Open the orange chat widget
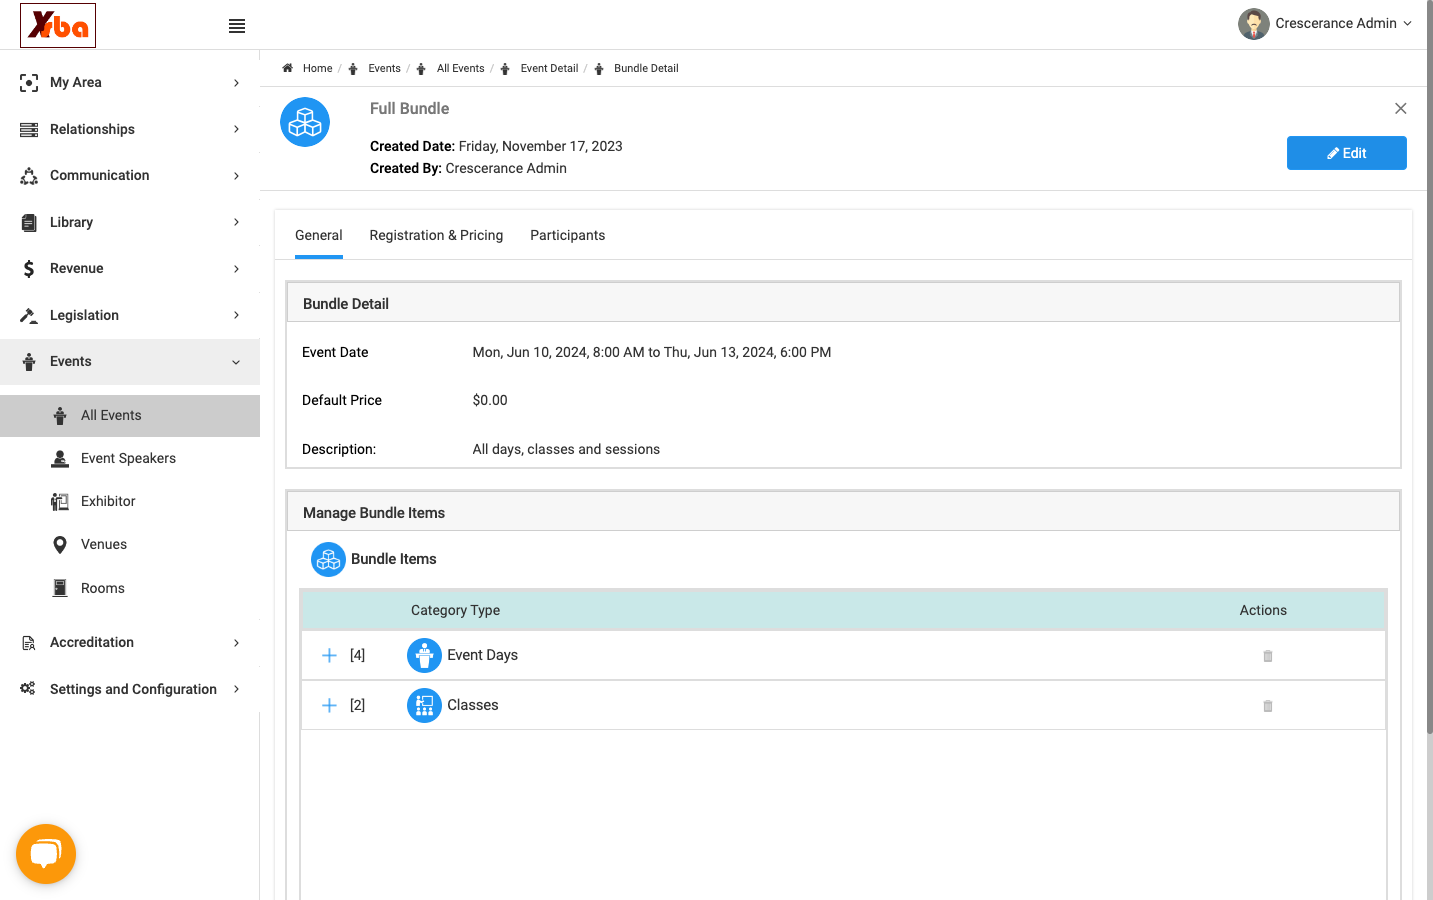Screen dimensions: 1433x900 [x=46, y=854]
